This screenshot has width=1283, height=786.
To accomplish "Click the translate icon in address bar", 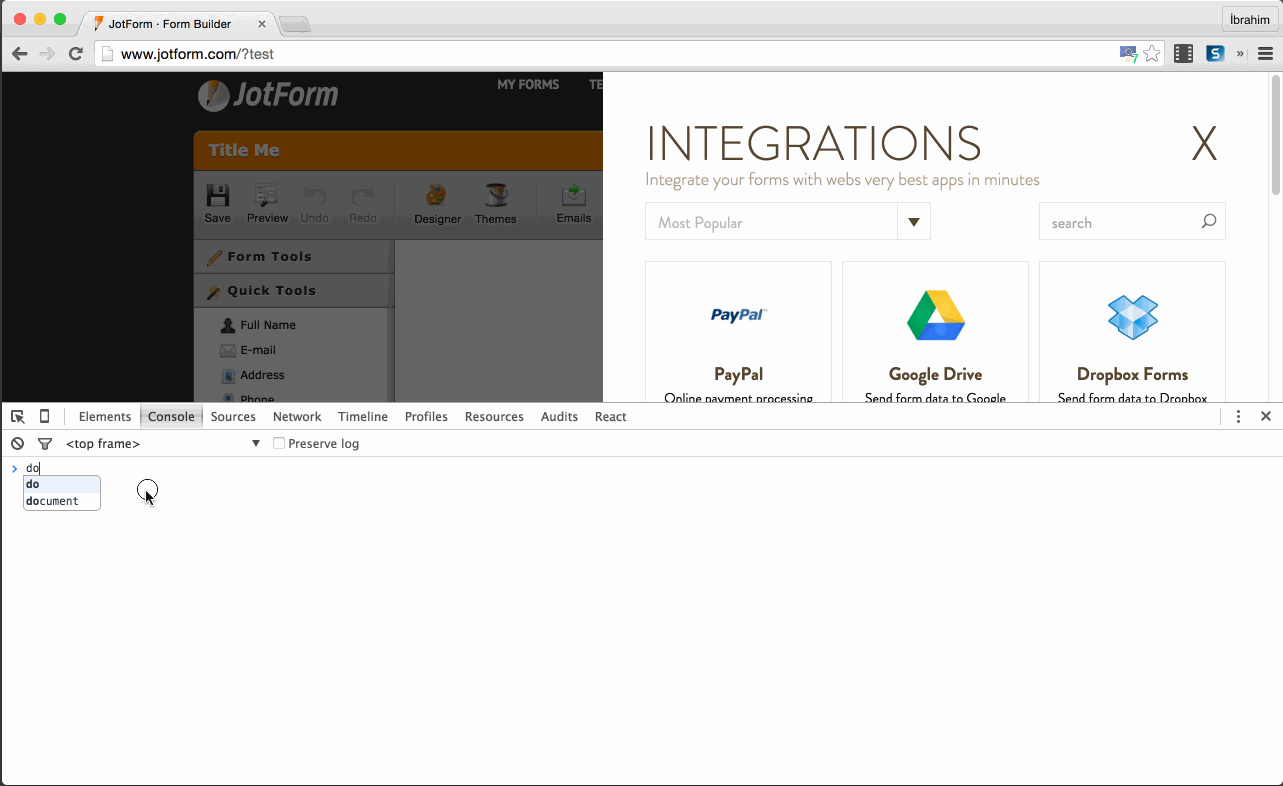I will pos(1128,54).
